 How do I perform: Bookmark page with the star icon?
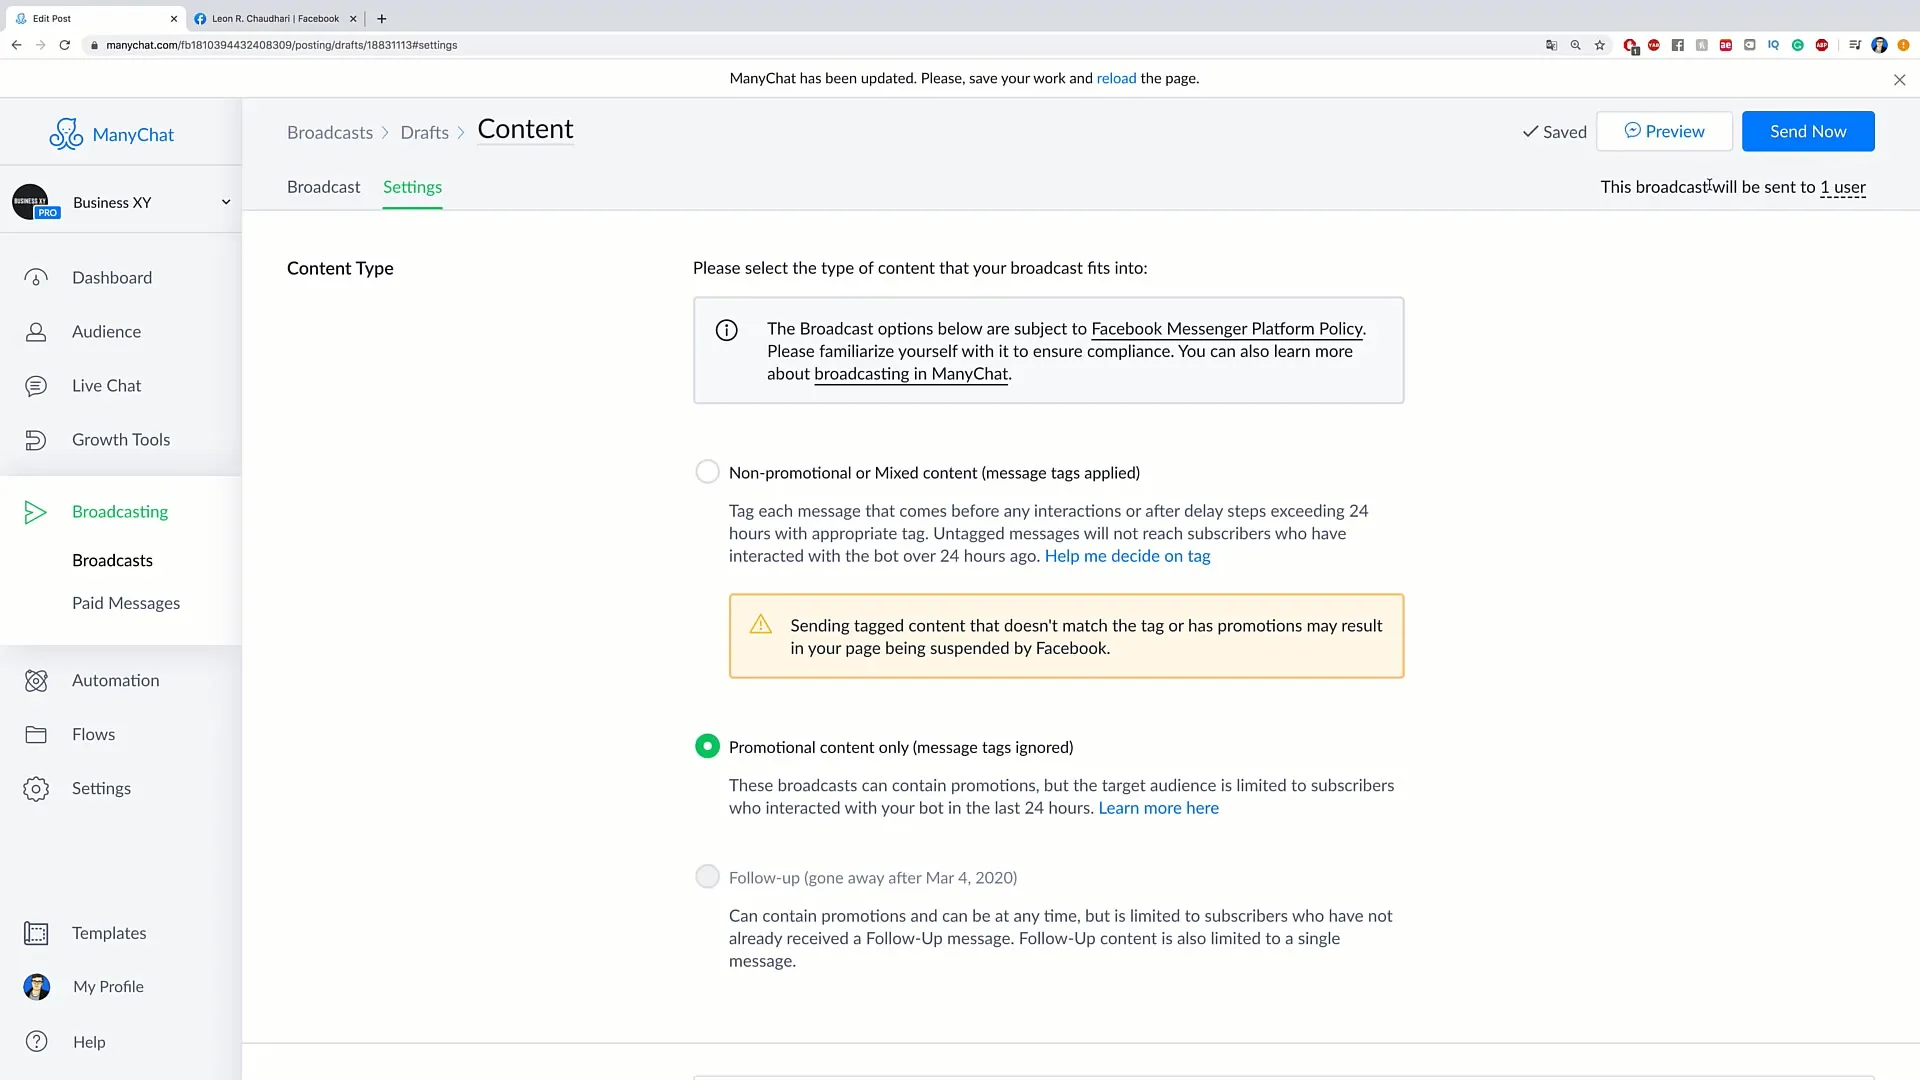click(x=1600, y=45)
